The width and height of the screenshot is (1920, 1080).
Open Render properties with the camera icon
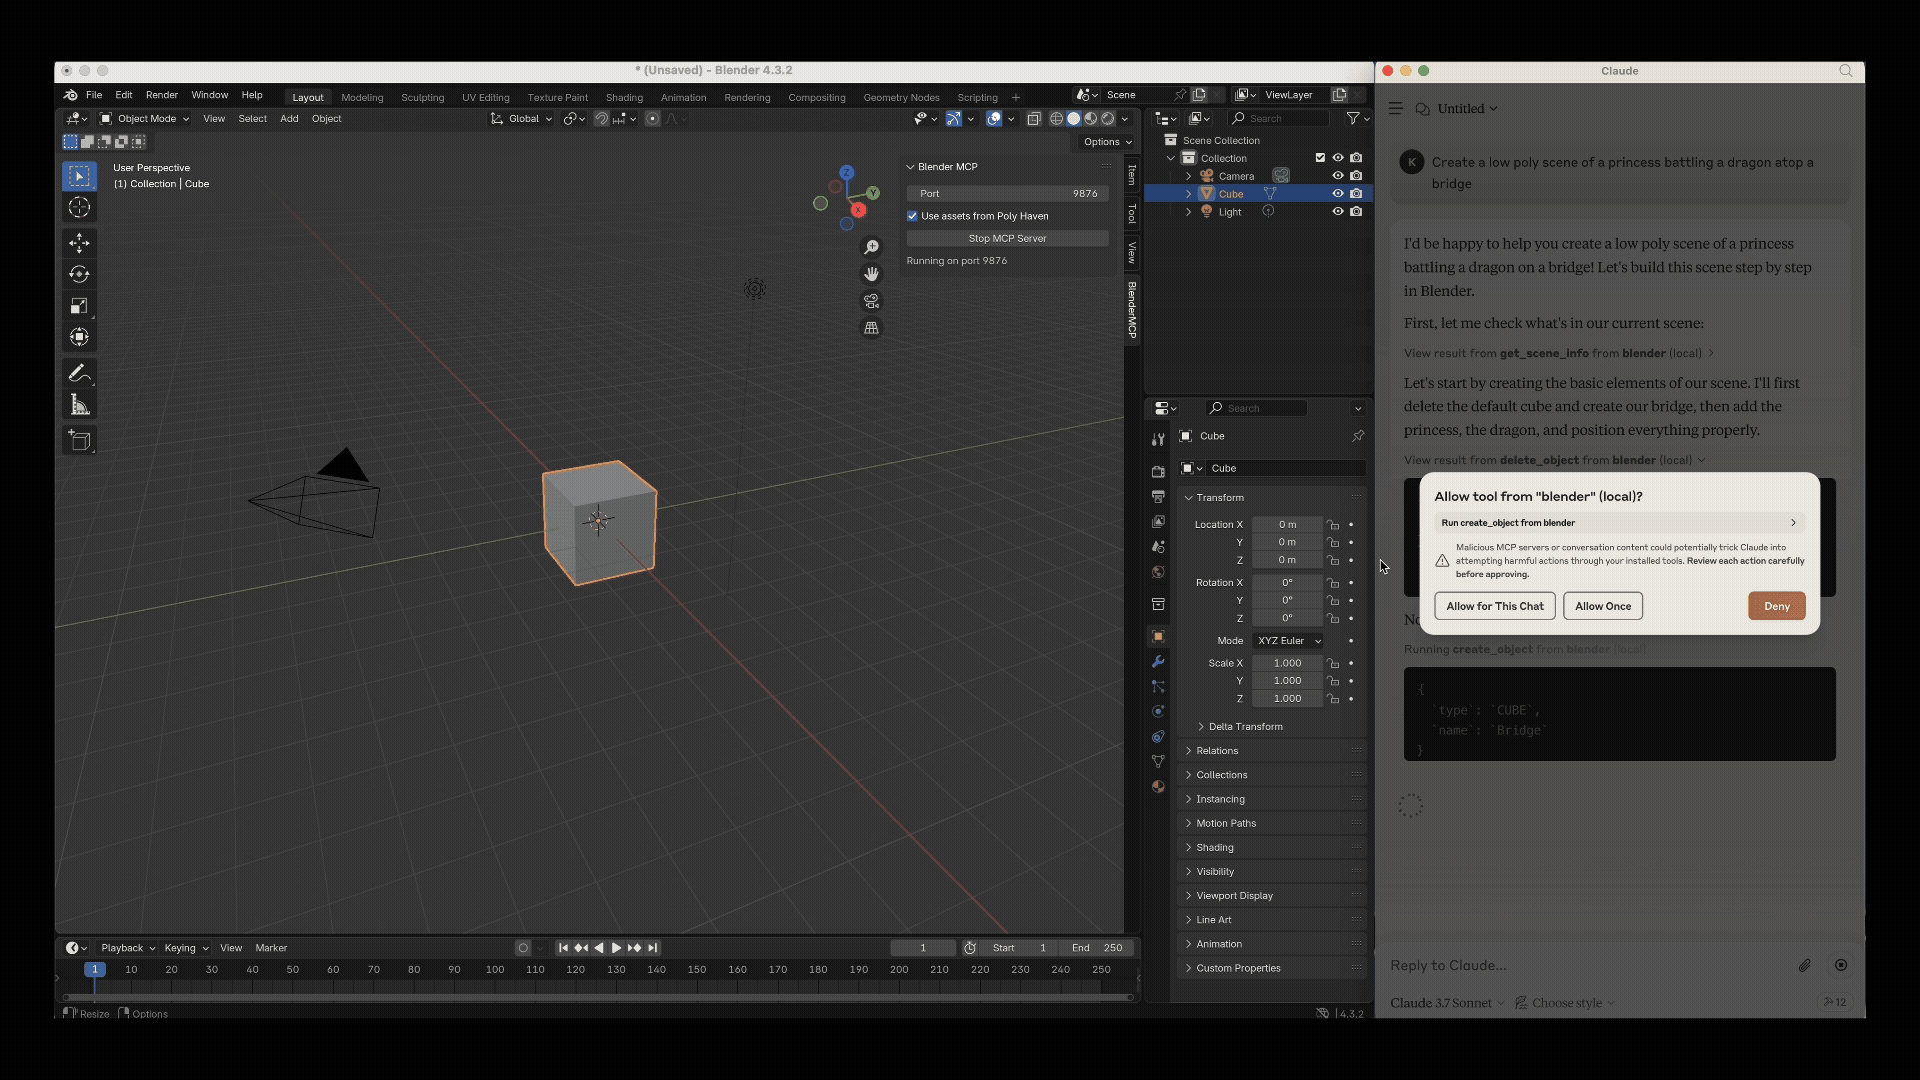1157,470
